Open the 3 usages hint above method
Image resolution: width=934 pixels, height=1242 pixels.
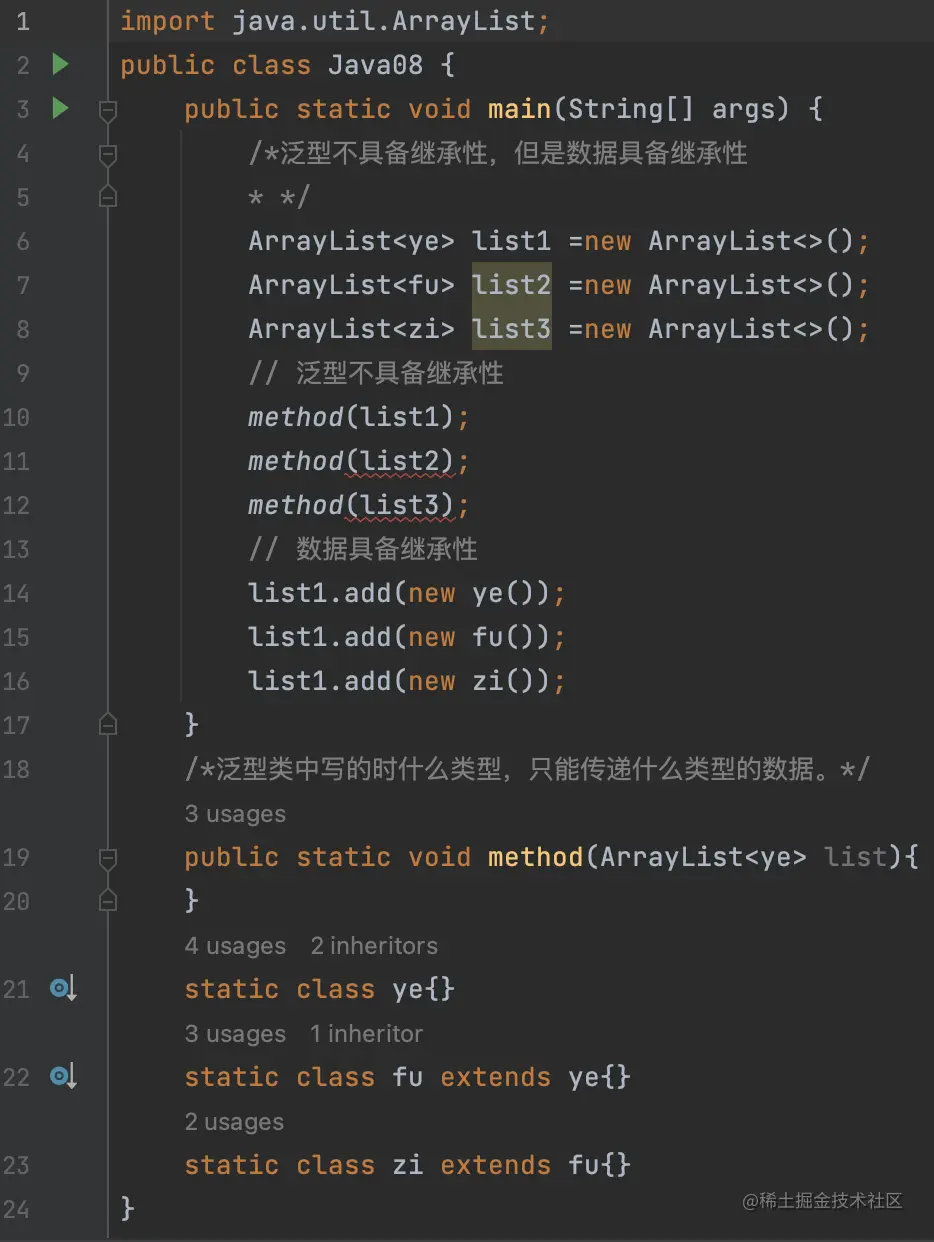point(235,813)
